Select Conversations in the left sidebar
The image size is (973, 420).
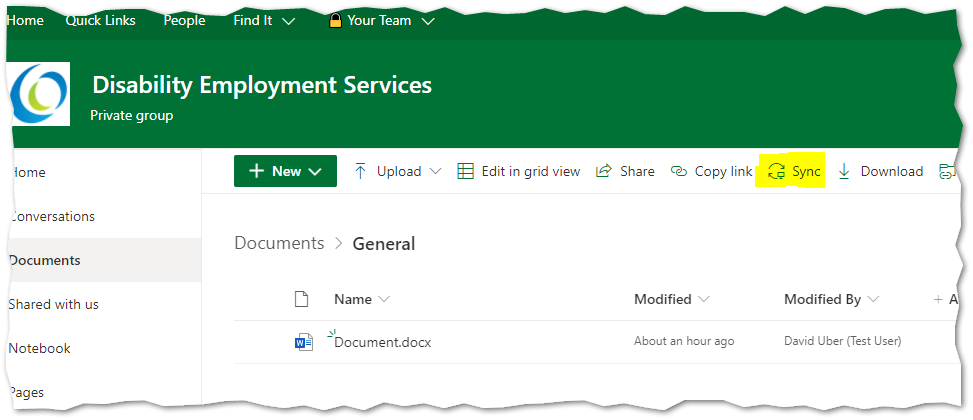(x=53, y=217)
